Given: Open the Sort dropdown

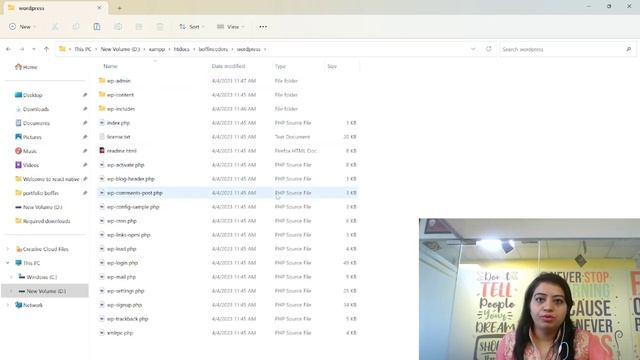Looking at the screenshot, I should click(x=192, y=27).
